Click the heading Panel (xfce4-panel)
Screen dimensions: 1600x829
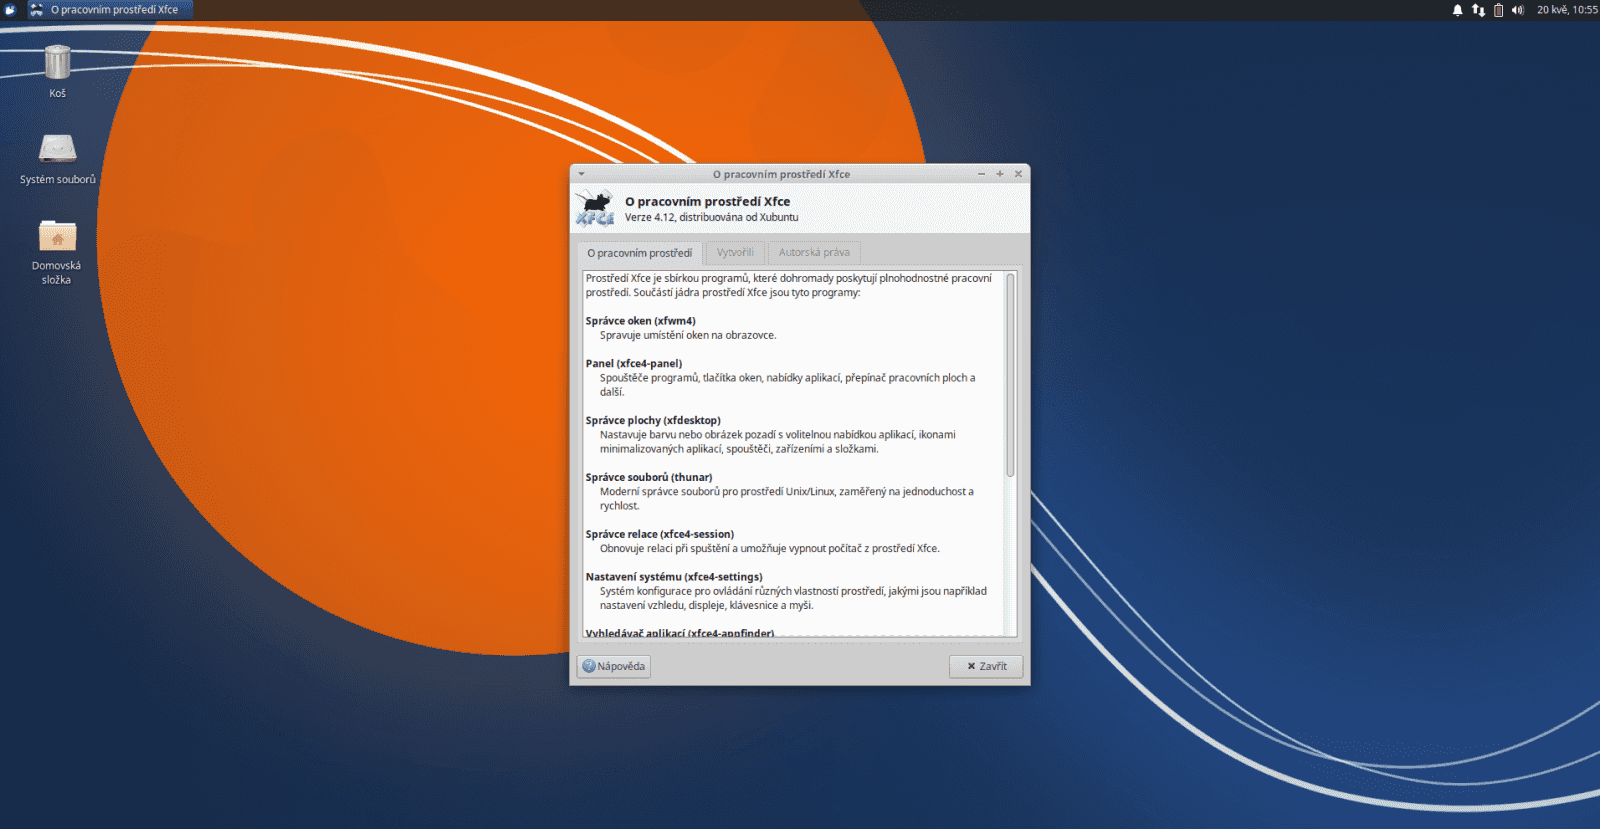[x=634, y=364]
